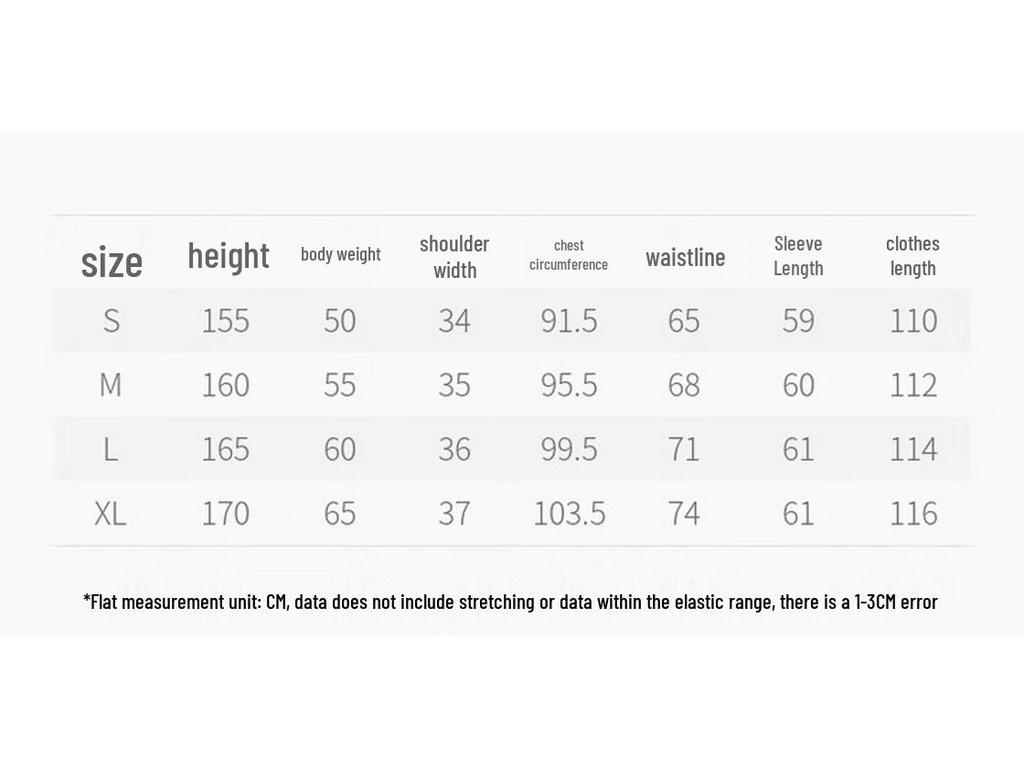The image size is (1024, 768).
Task: Select the M size row label
Action: click(x=110, y=385)
